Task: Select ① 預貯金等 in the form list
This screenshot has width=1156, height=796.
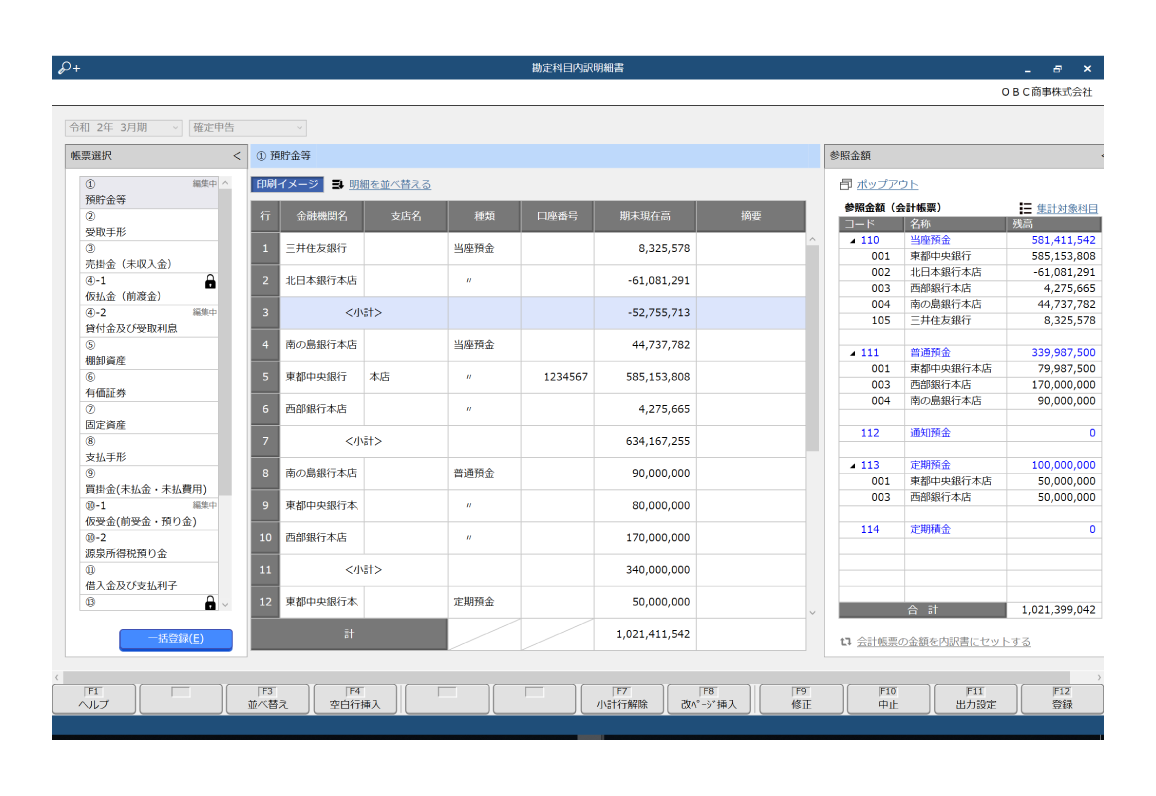Action: [x=149, y=192]
